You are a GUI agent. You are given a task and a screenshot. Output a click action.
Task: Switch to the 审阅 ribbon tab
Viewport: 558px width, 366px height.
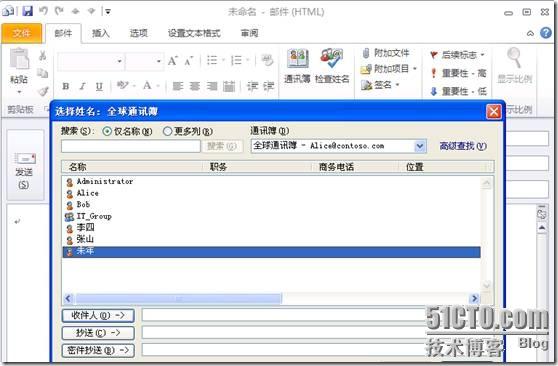click(x=249, y=33)
